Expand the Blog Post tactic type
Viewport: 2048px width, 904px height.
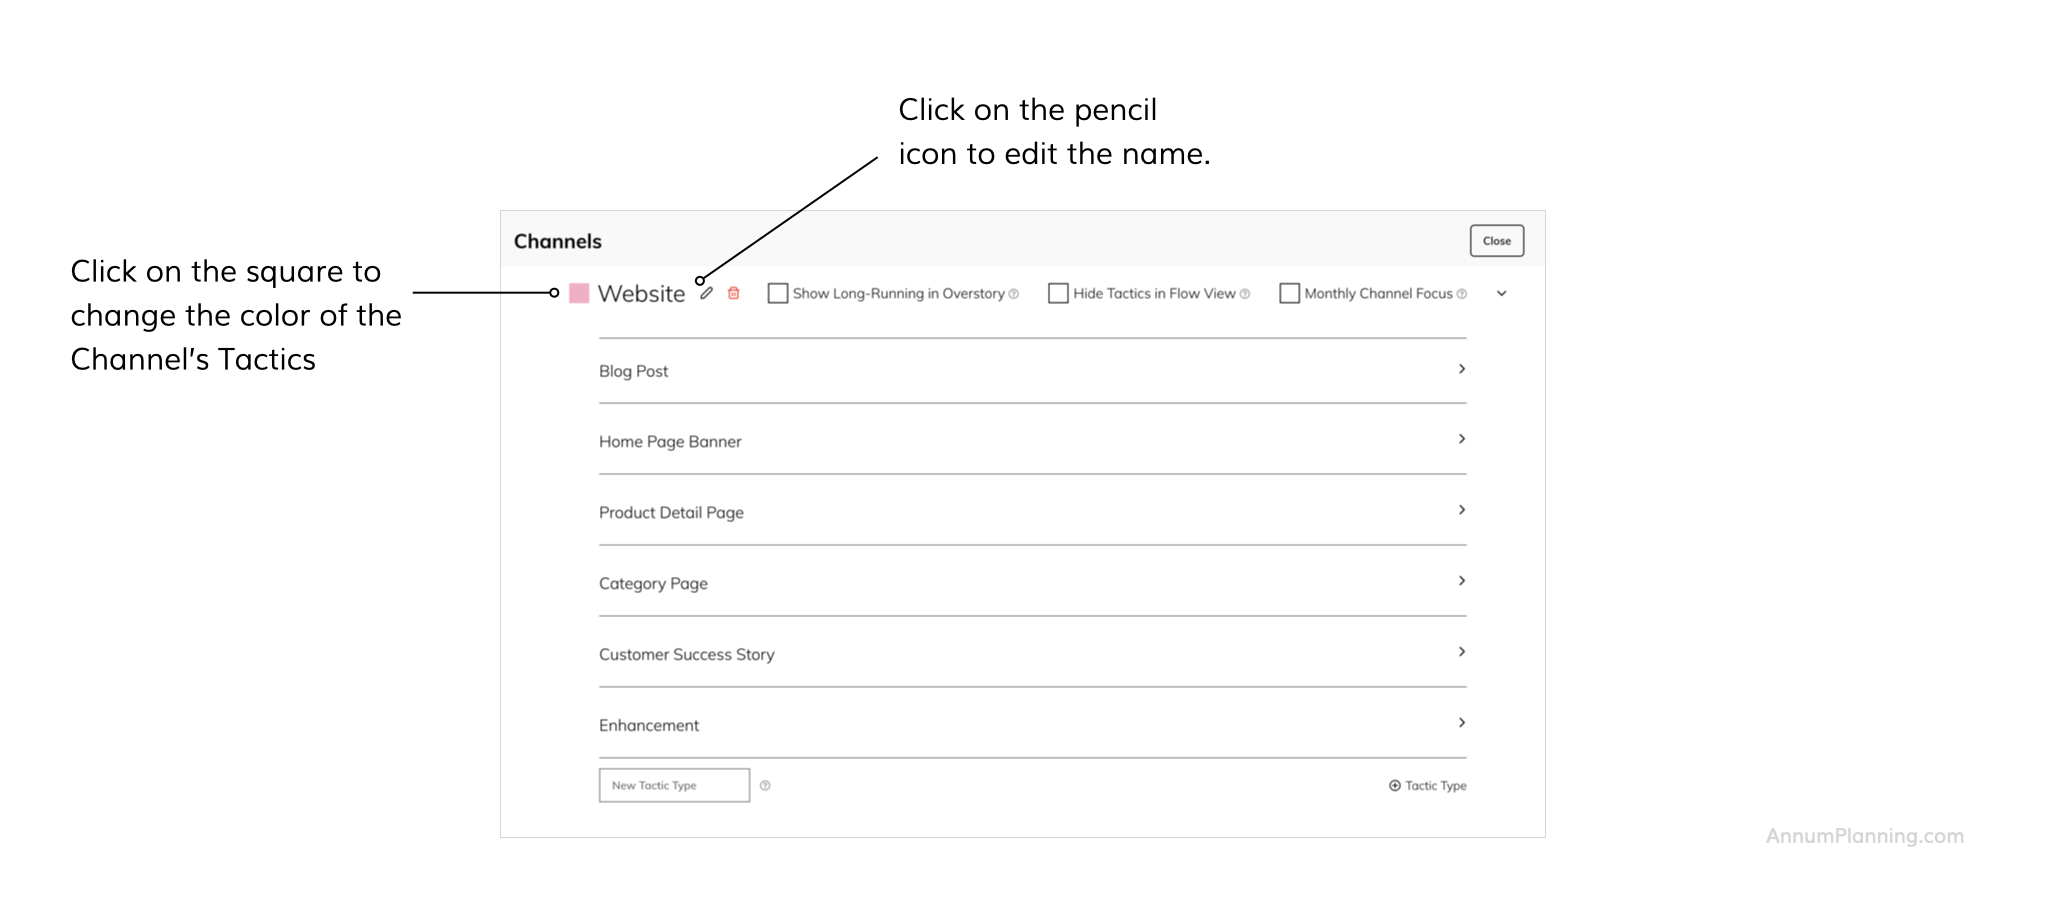[x=1461, y=369]
